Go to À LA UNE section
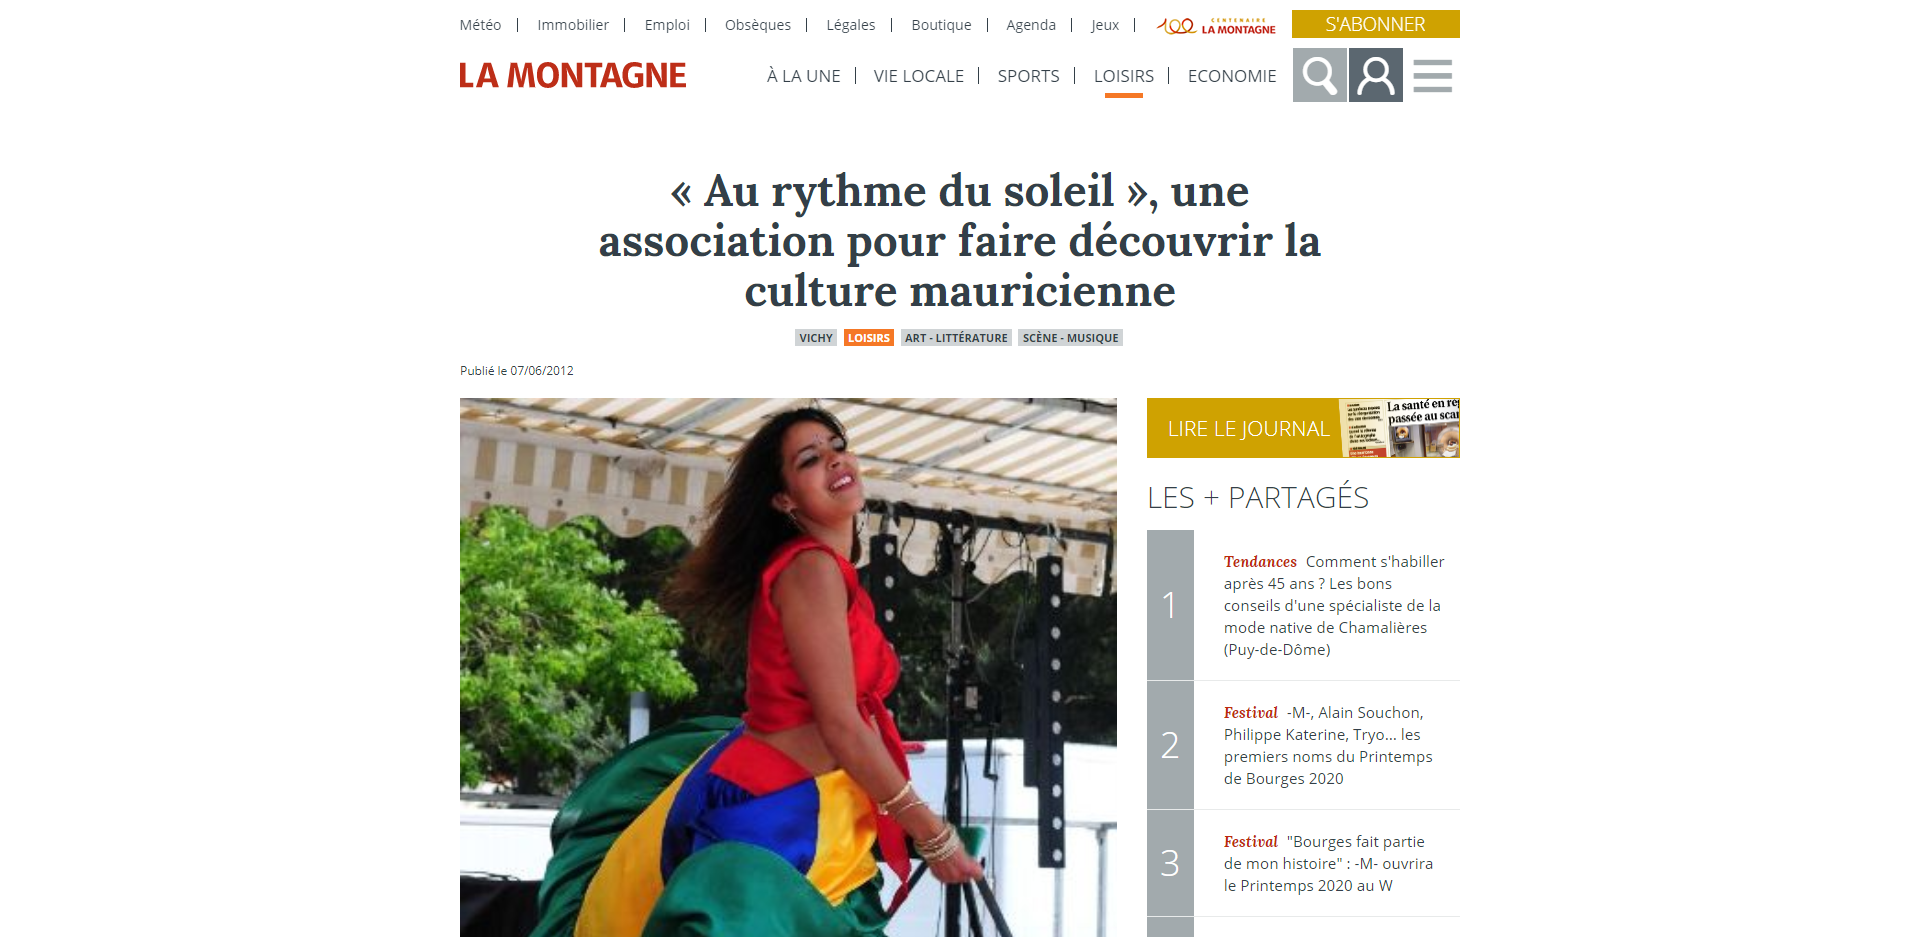This screenshot has height=937, width=1920. tap(803, 76)
